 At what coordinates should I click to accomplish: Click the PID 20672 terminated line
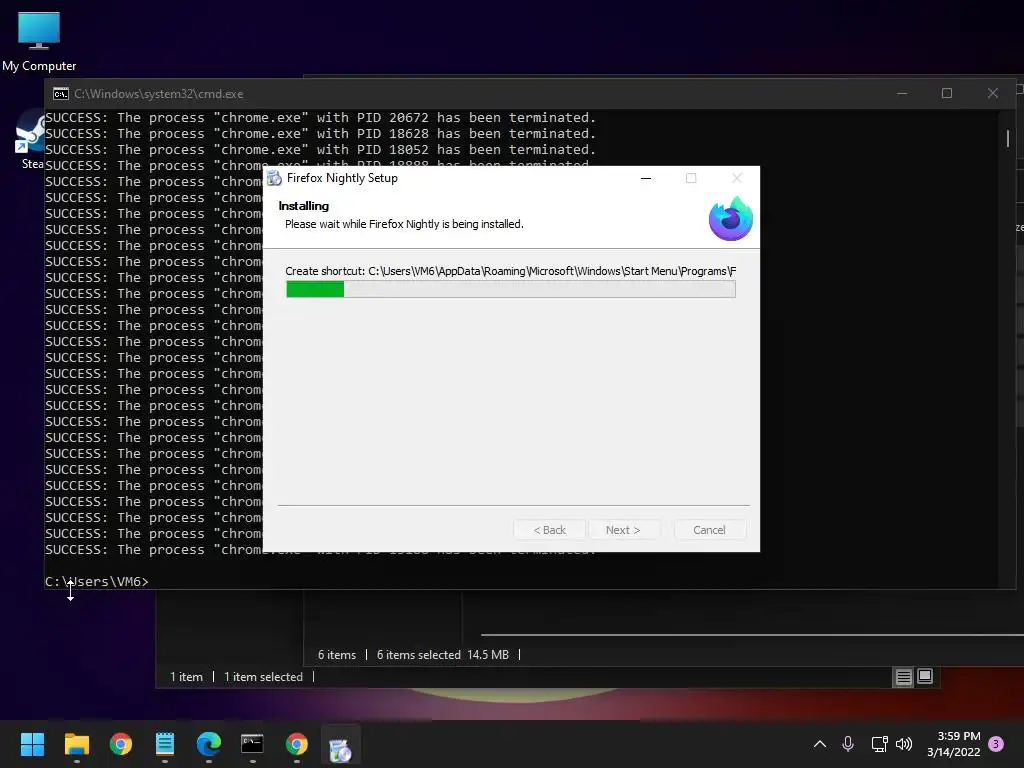coord(320,118)
